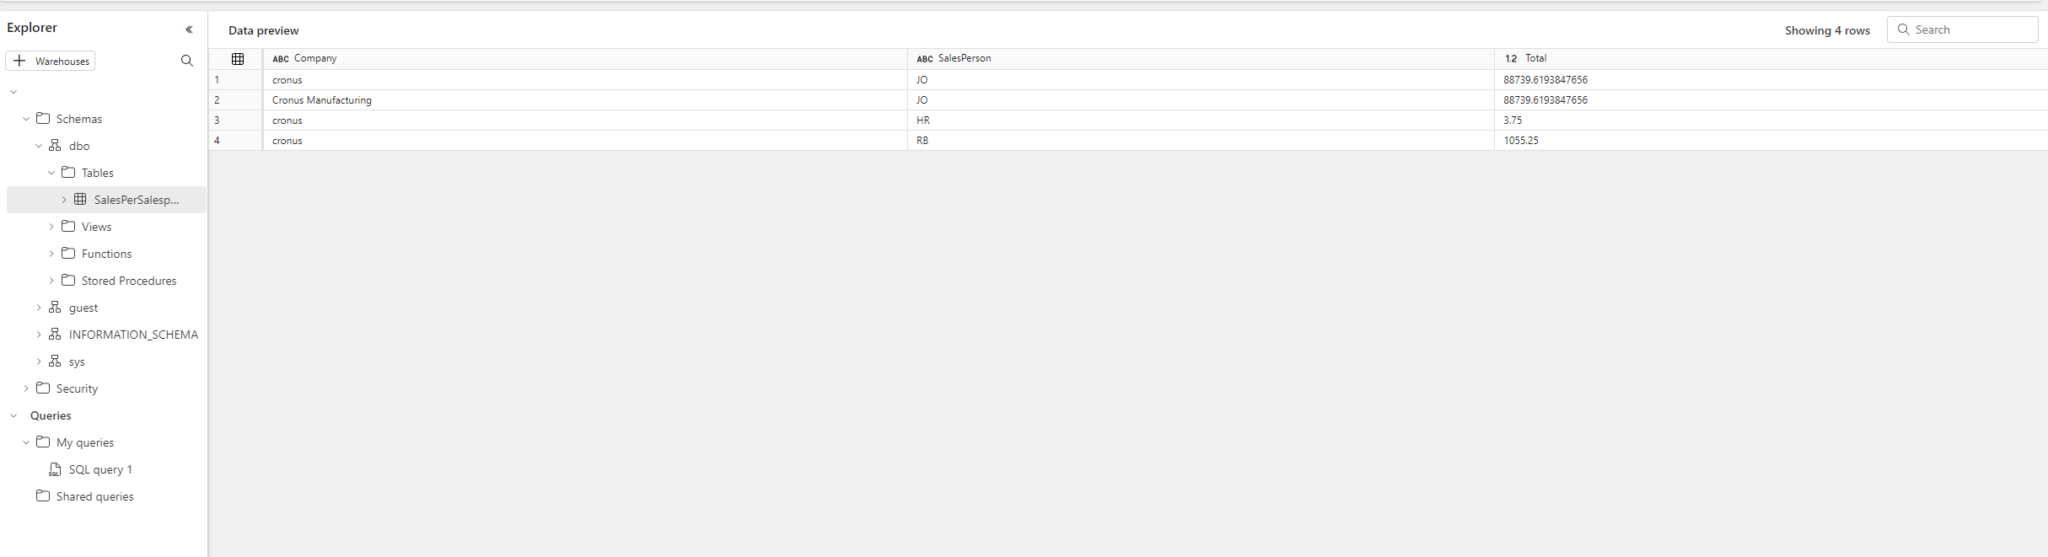Viewport: 2048px width, 557px height.
Task: Select the Cronus Manufacturing cell
Action: pos(322,100)
